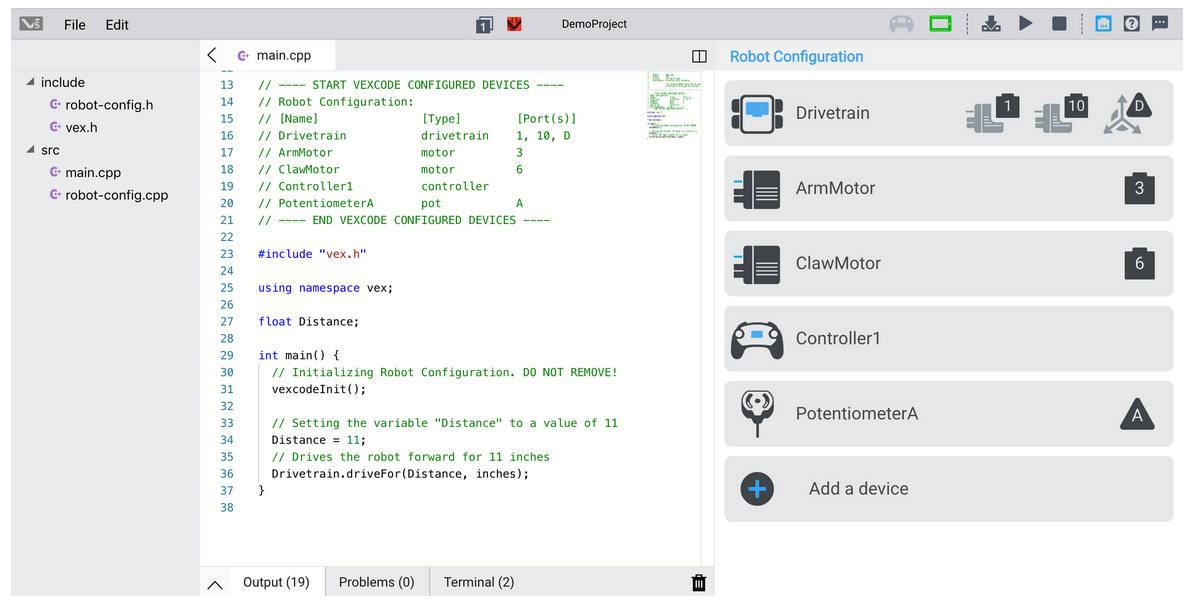Screen dimensions: 1191x607
Task: Click the code minimap preview
Action: click(676, 104)
